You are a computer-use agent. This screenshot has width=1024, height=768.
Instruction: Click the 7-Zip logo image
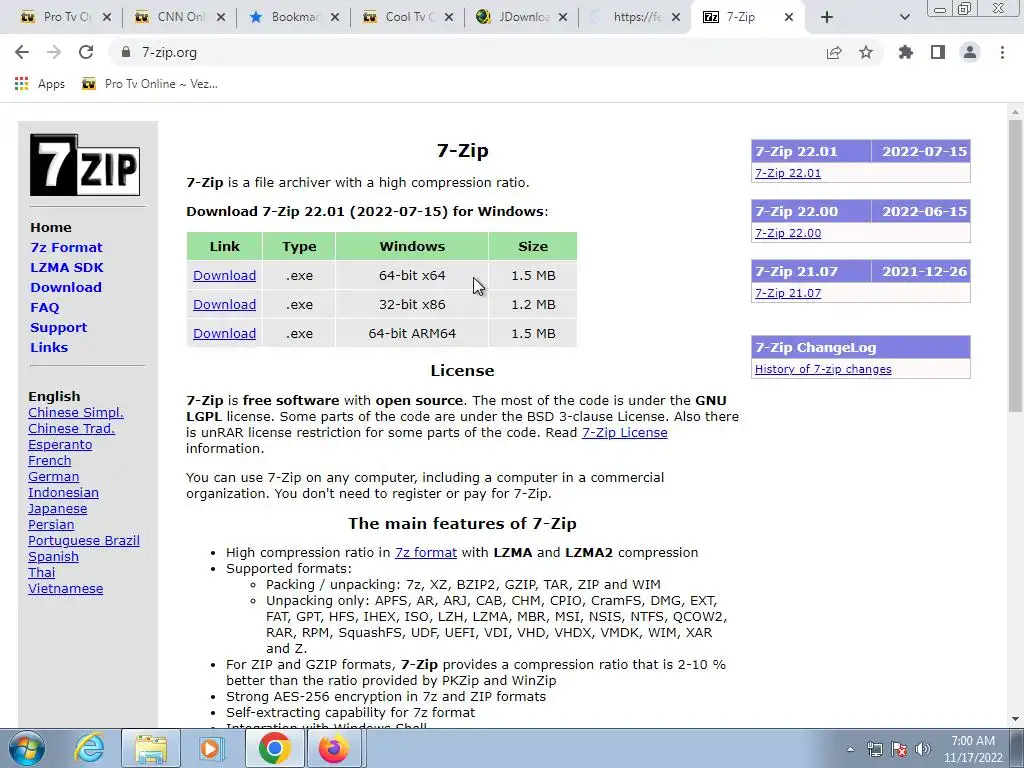(85, 165)
